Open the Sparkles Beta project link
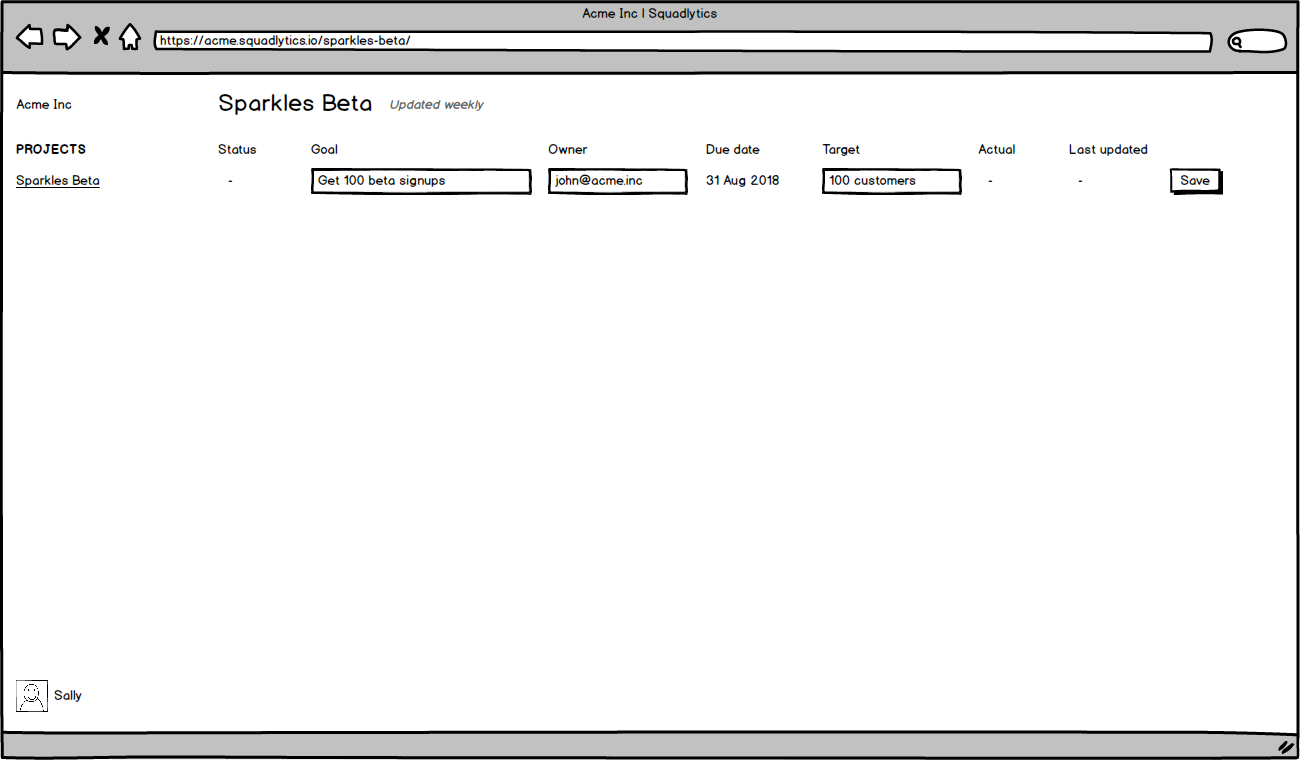1300x760 pixels. (x=58, y=181)
